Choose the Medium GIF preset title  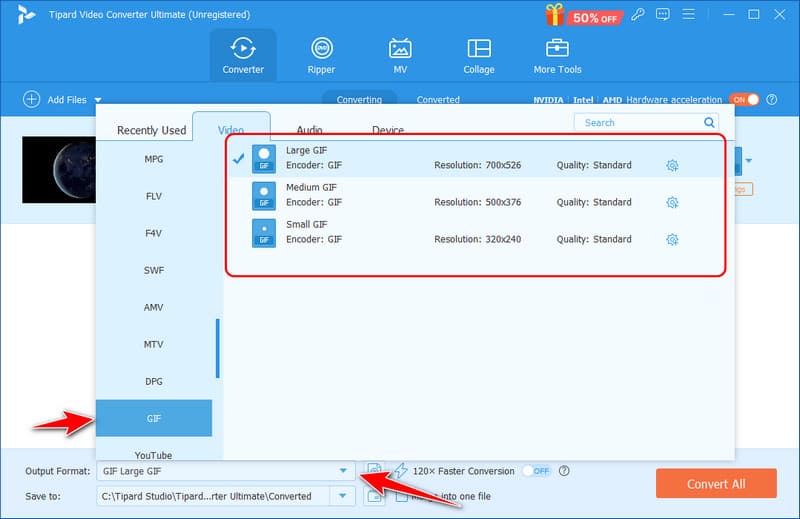[x=311, y=187]
